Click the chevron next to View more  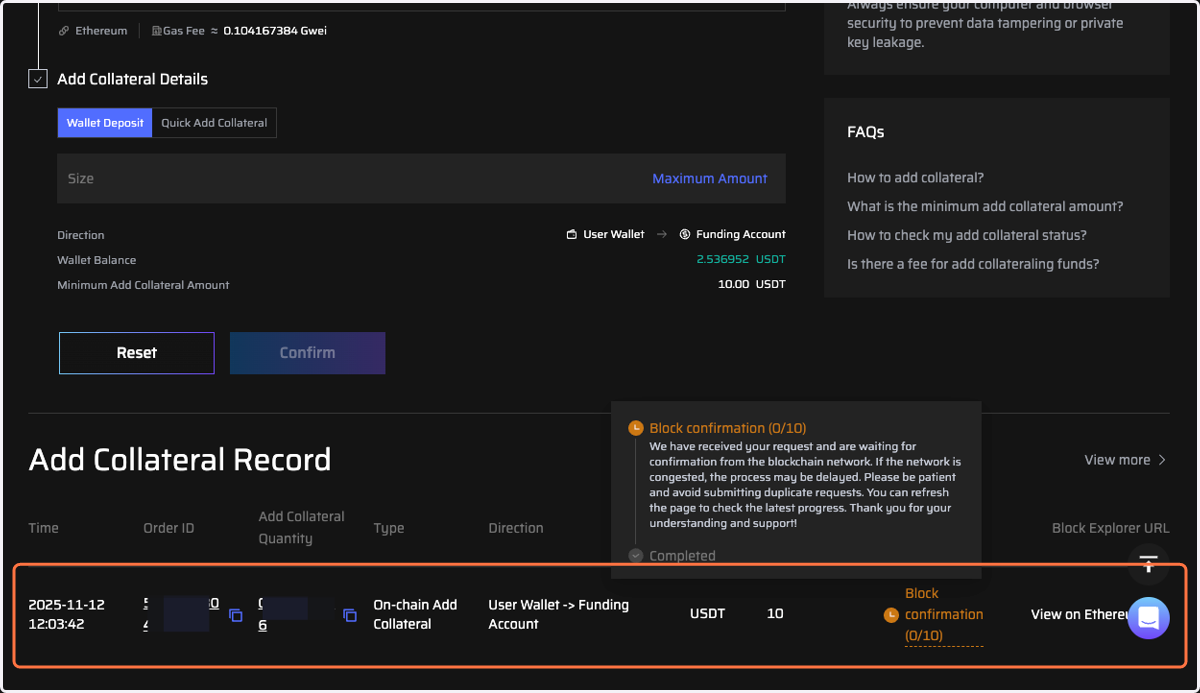tap(1162, 460)
